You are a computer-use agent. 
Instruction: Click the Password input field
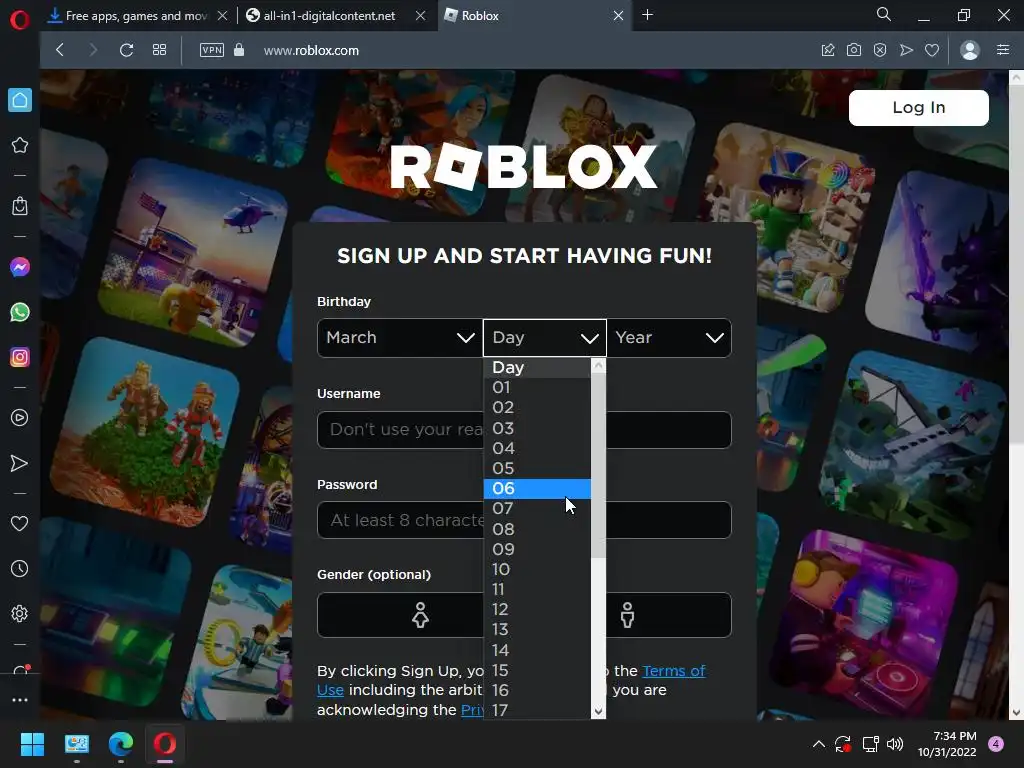[x=524, y=520]
